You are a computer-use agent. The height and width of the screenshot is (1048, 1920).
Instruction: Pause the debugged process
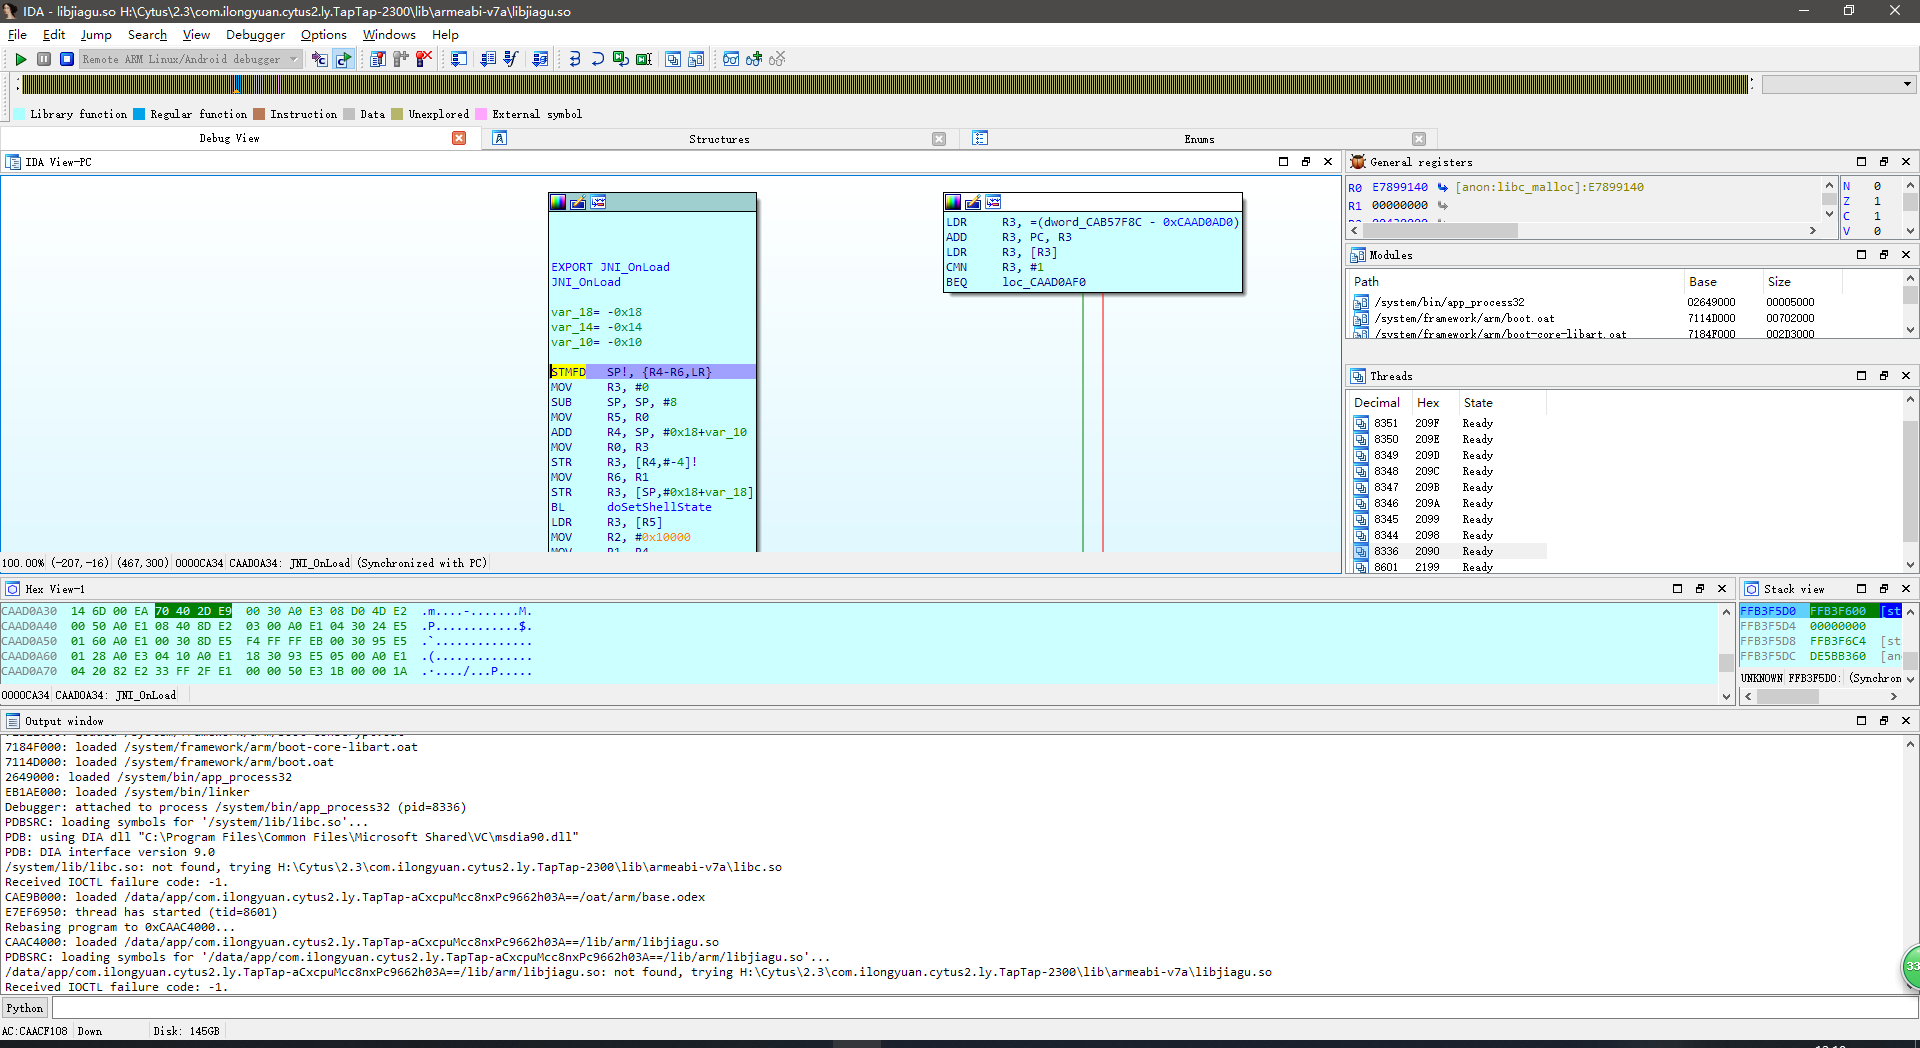(x=44, y=60)
